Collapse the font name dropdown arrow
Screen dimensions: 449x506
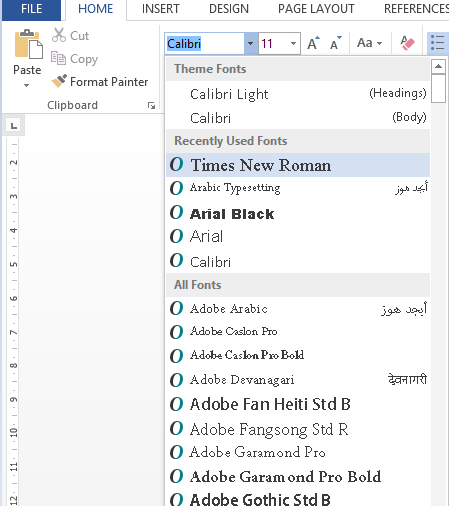[x=250, y=43]
